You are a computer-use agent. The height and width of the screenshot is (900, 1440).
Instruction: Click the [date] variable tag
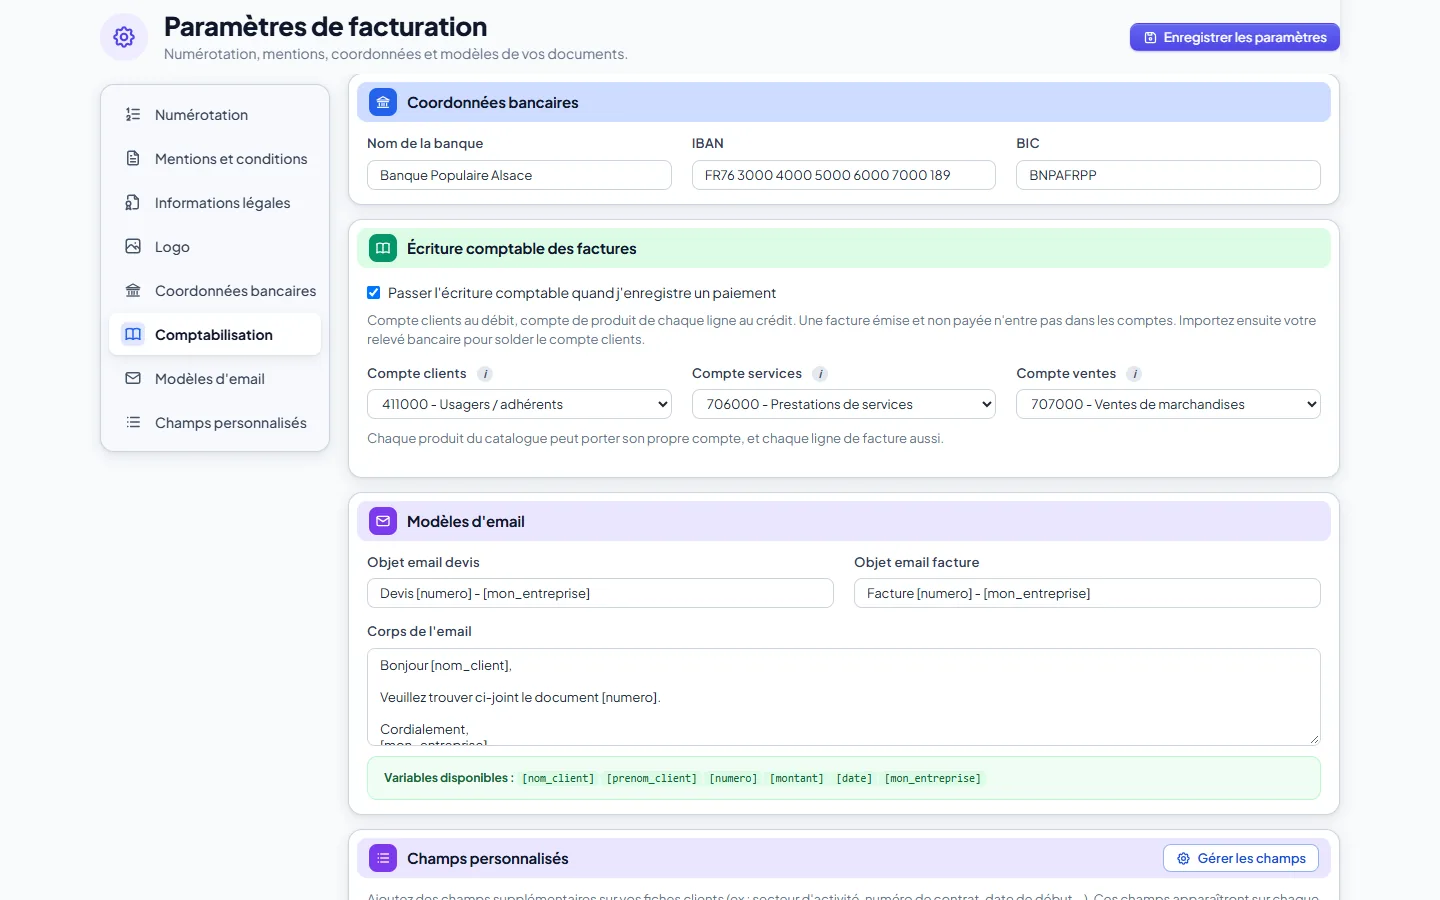[x=854, y=778]
